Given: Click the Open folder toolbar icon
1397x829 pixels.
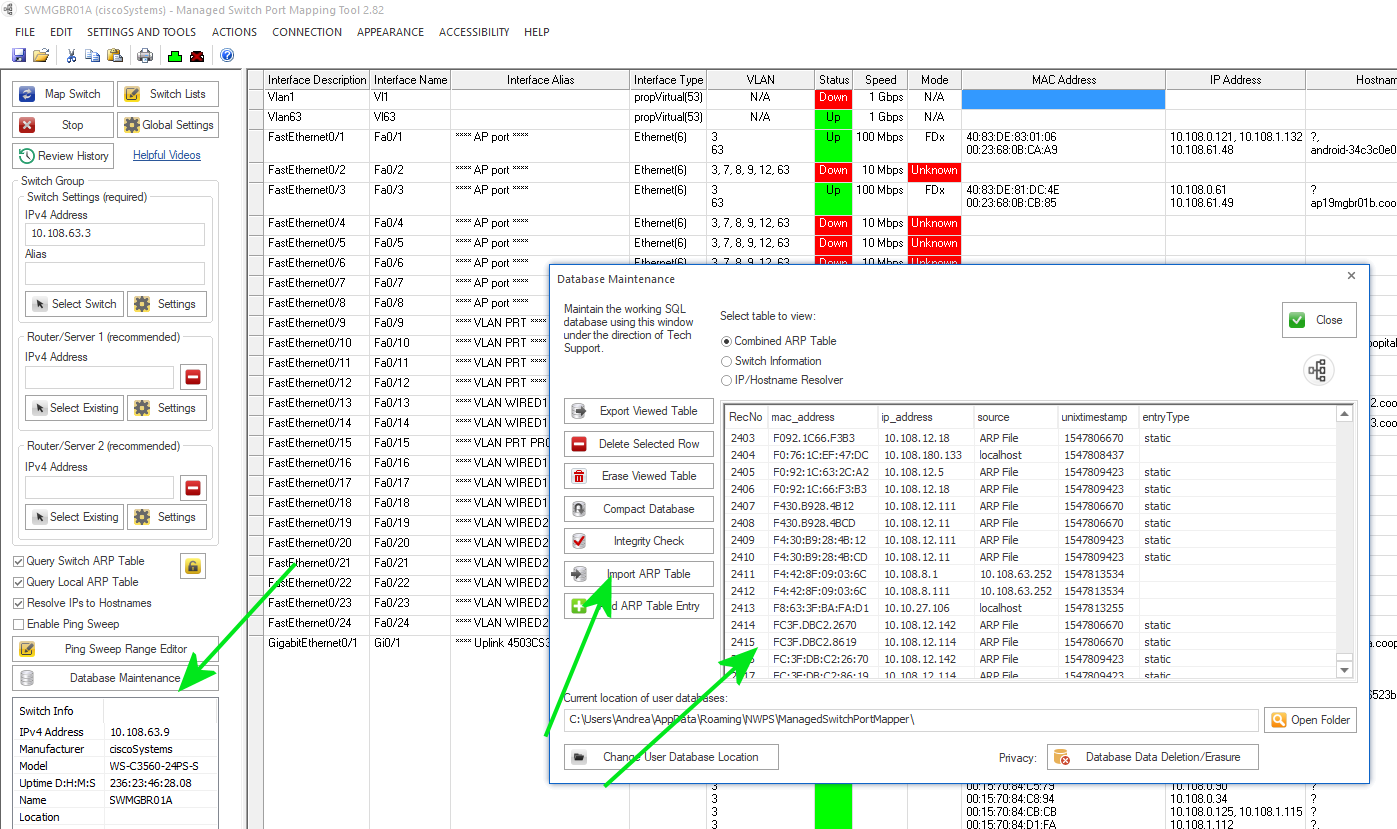Looking at the screenshot, I should (41, 55).
